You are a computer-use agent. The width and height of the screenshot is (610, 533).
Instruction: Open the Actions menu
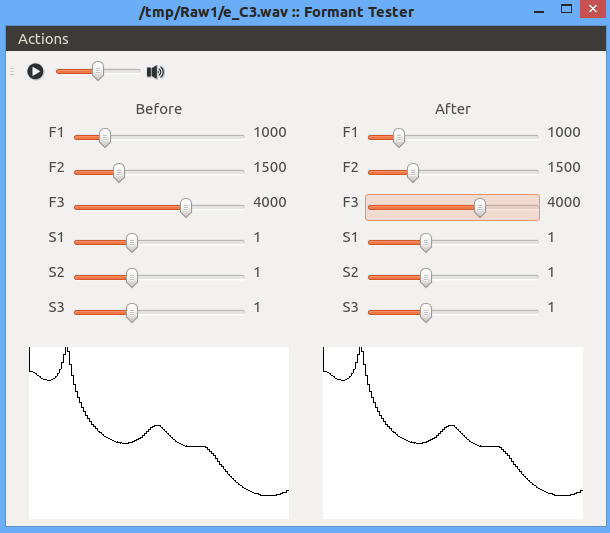(x=43, y=39)
